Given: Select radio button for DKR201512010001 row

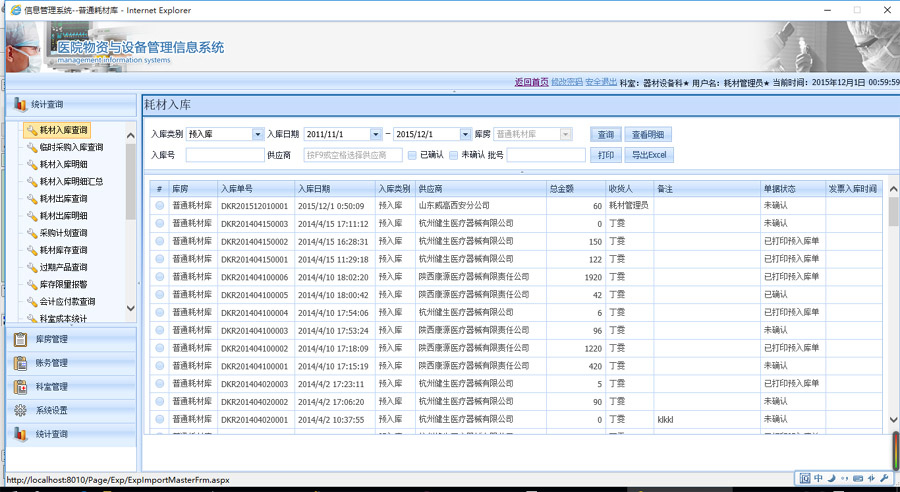Looking at the screenshot, I should pos(160,206).
